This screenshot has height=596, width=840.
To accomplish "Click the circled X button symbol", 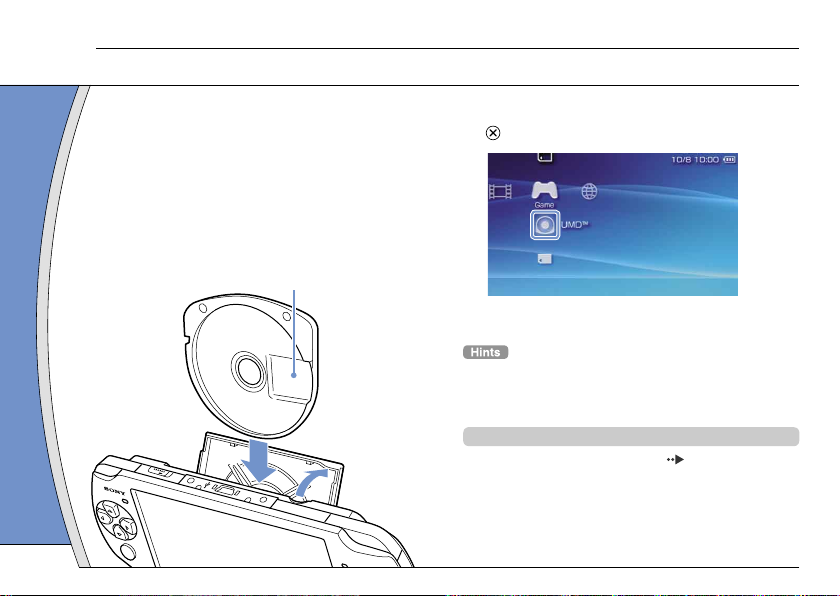I will click(493, 133).
